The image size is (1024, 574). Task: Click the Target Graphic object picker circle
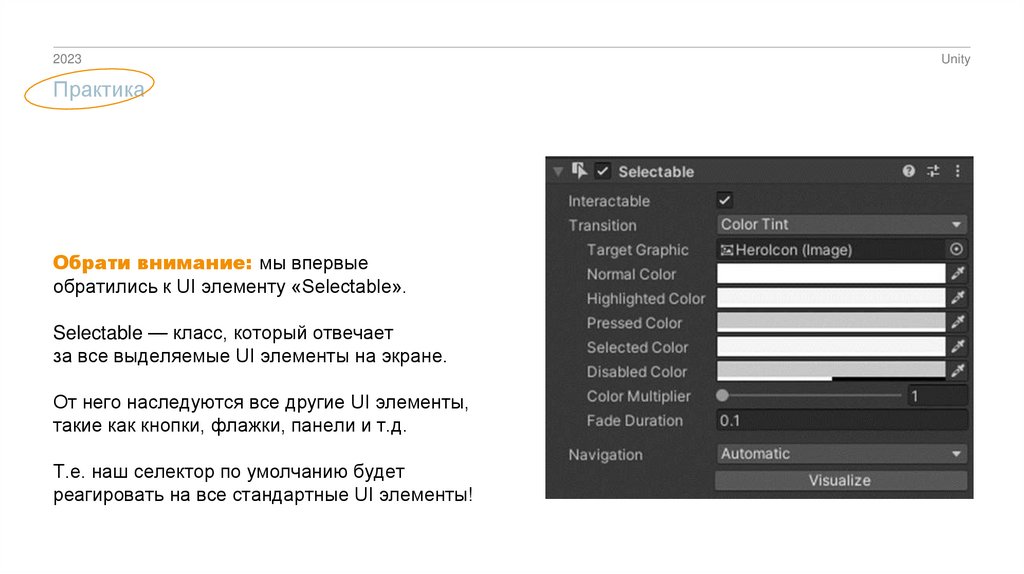click(x=957, y=250)
